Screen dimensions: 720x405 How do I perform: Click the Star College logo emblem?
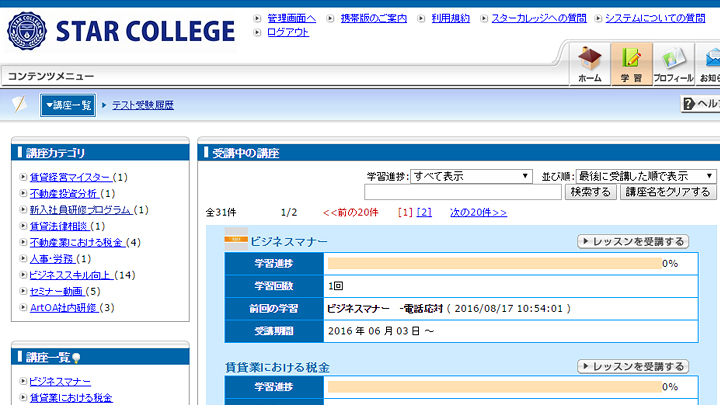27,32
